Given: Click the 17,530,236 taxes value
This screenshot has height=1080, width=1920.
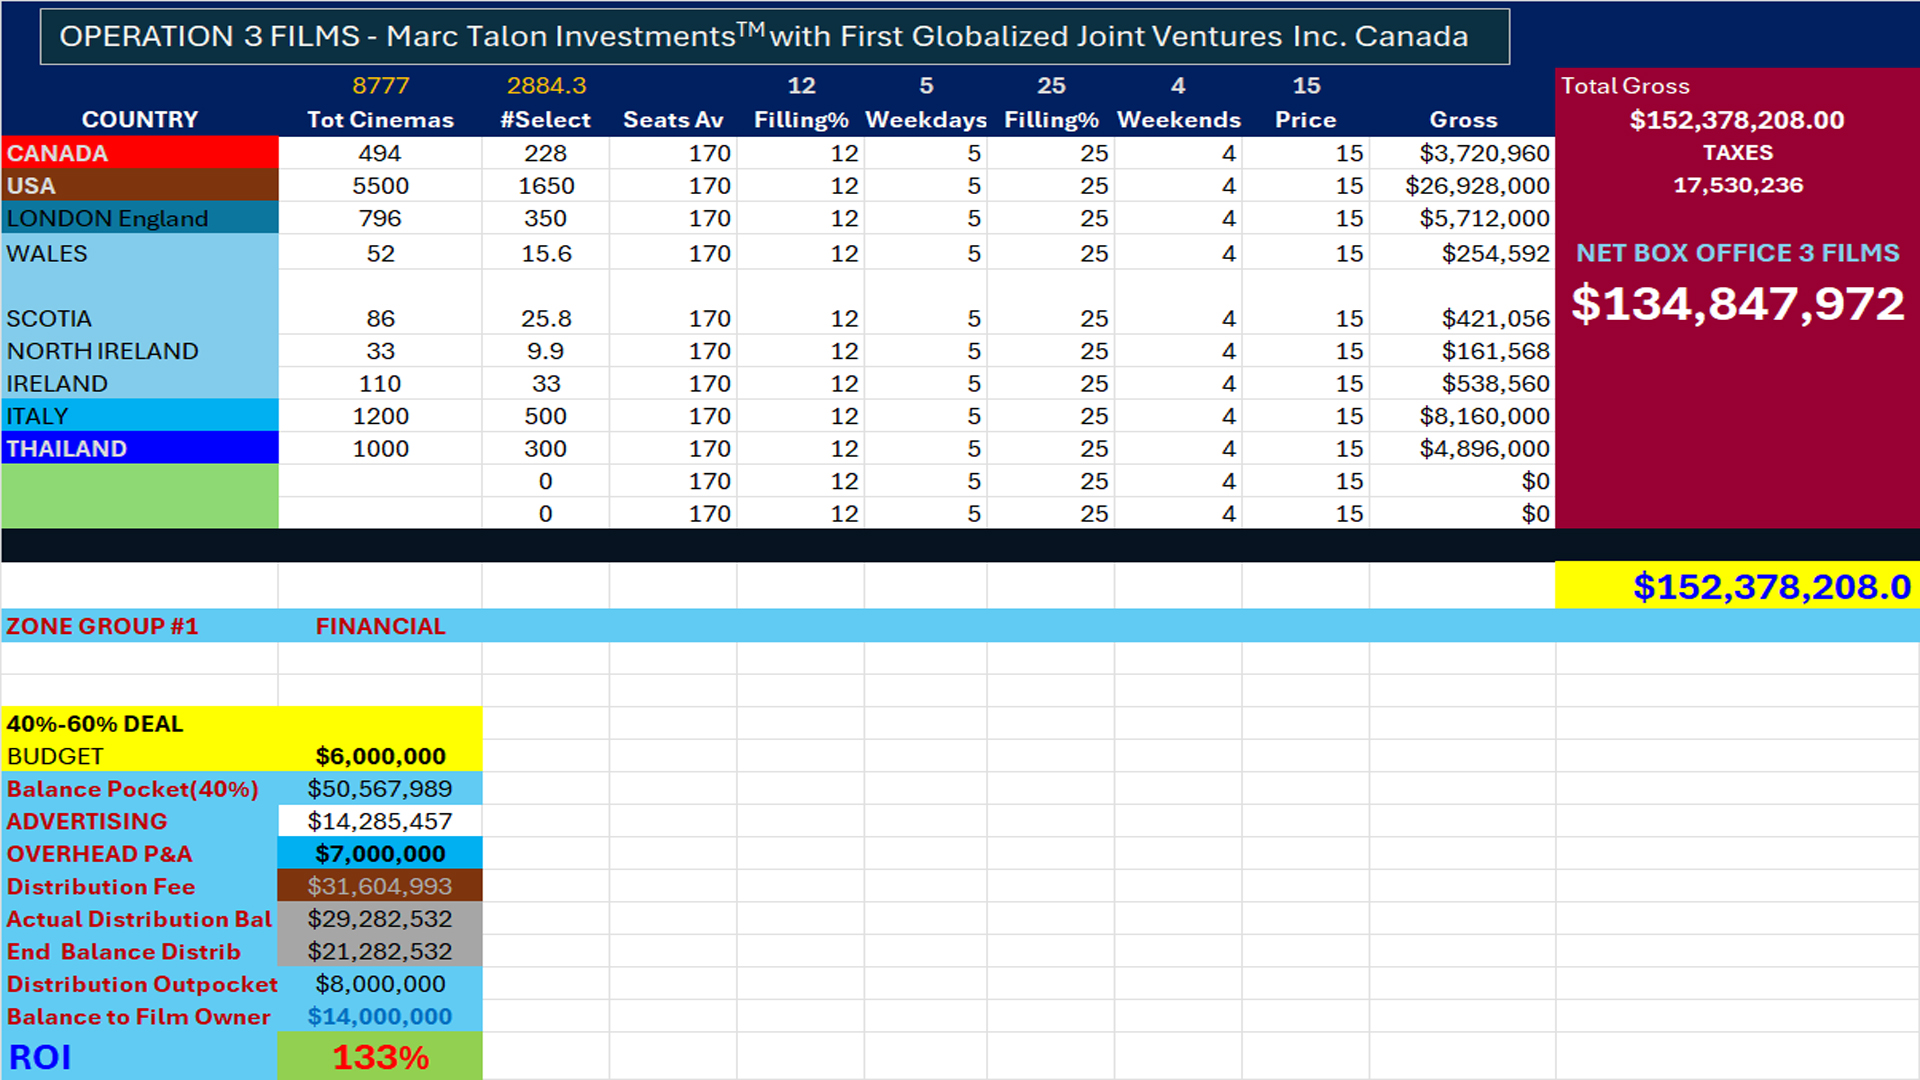Looking at the screenshot, I should (1737, 185).
